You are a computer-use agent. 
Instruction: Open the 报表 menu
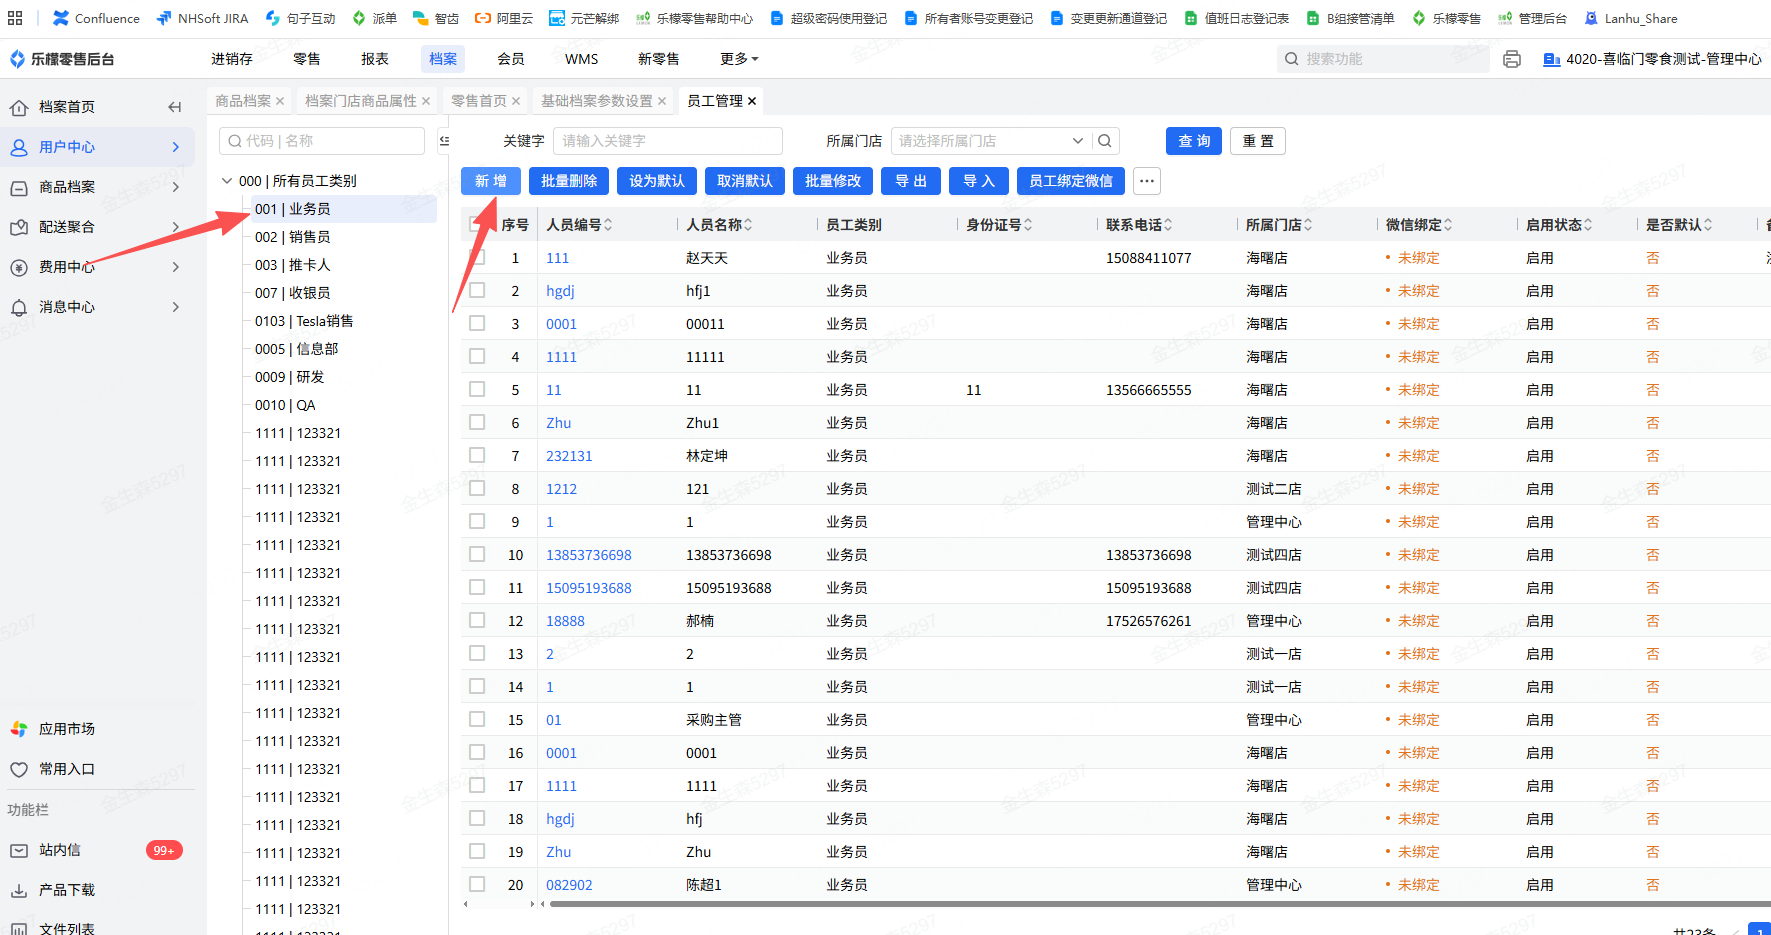375,59
